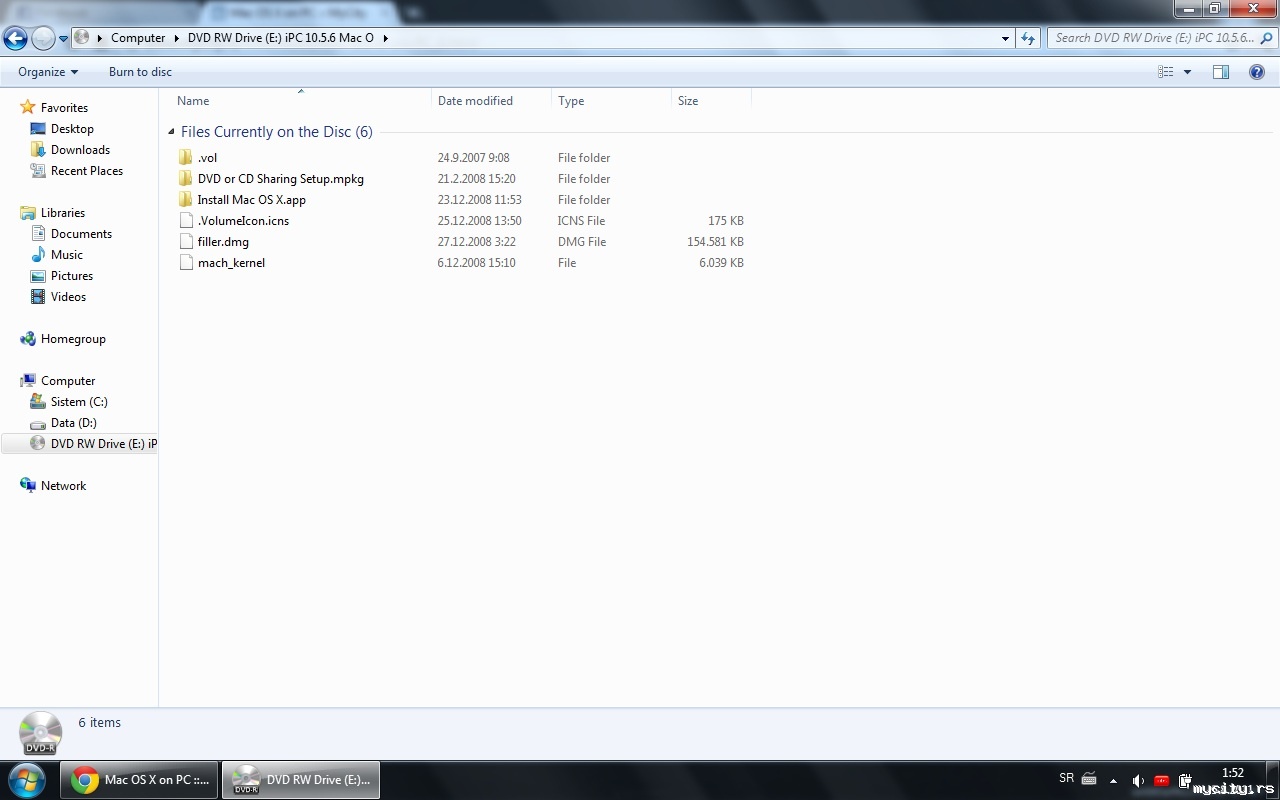Toggle the preview pane
The image size is (1280, 800).
click(x=1221, y=72)
